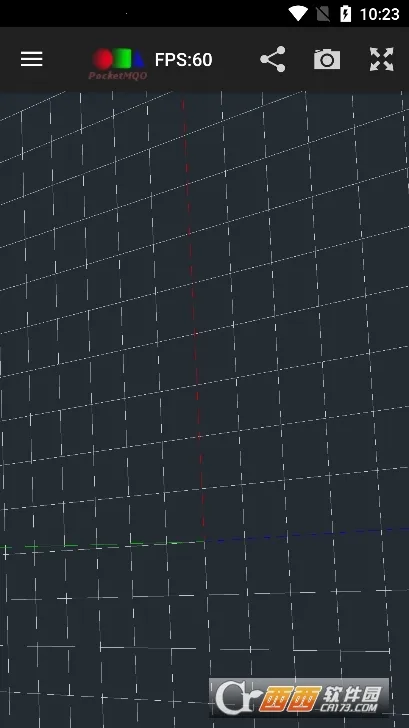409x728 pixels.
Task: Tap the 10:23 clock
Action: 380,14
